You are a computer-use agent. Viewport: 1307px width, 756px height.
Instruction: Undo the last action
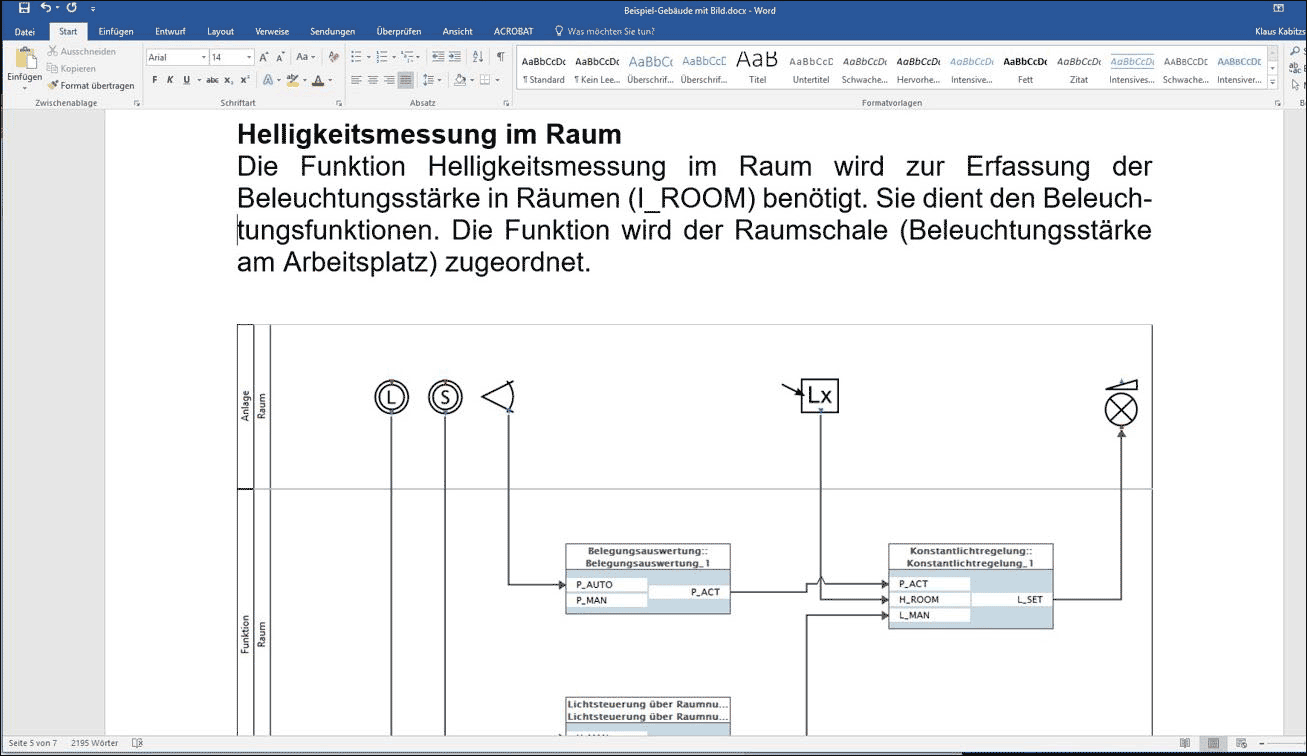46,8
